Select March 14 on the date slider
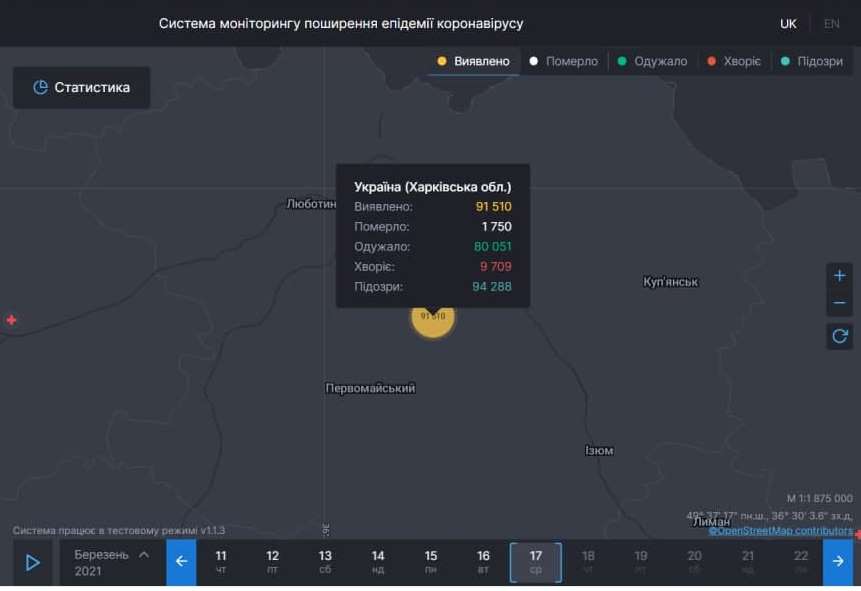 (377, 562)
